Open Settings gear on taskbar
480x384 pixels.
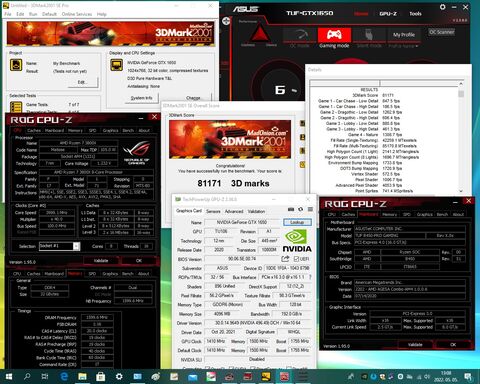click(119, 377)
